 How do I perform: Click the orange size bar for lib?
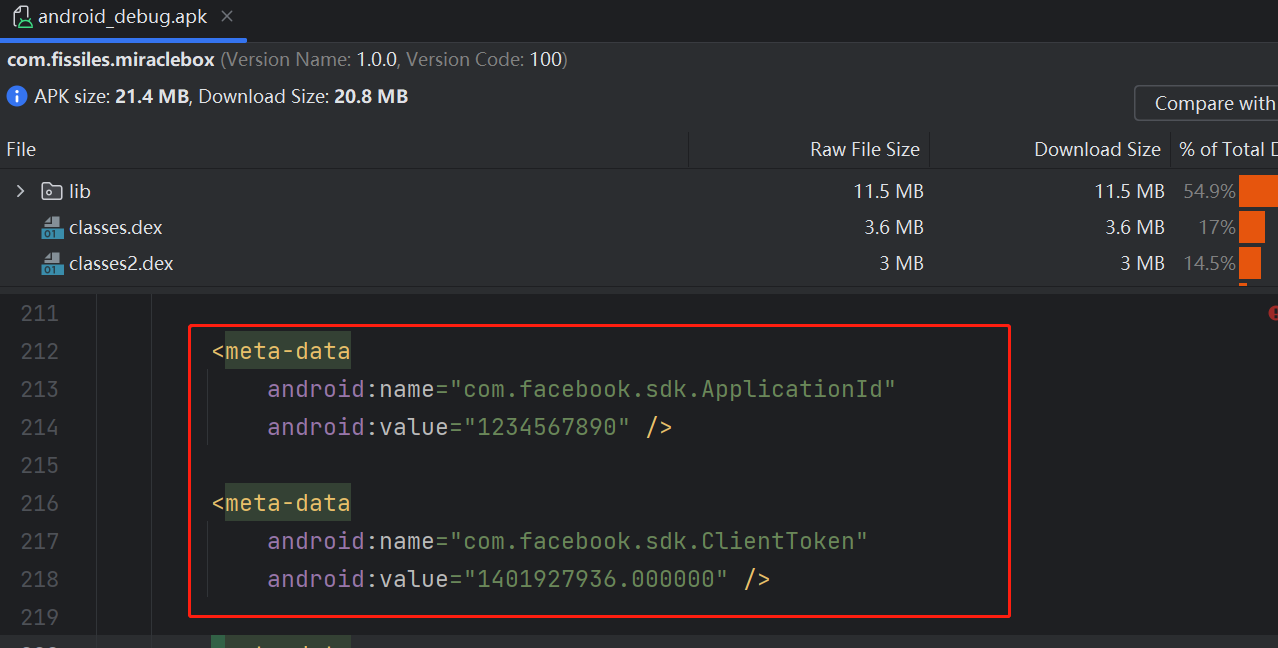[1258, 191]
